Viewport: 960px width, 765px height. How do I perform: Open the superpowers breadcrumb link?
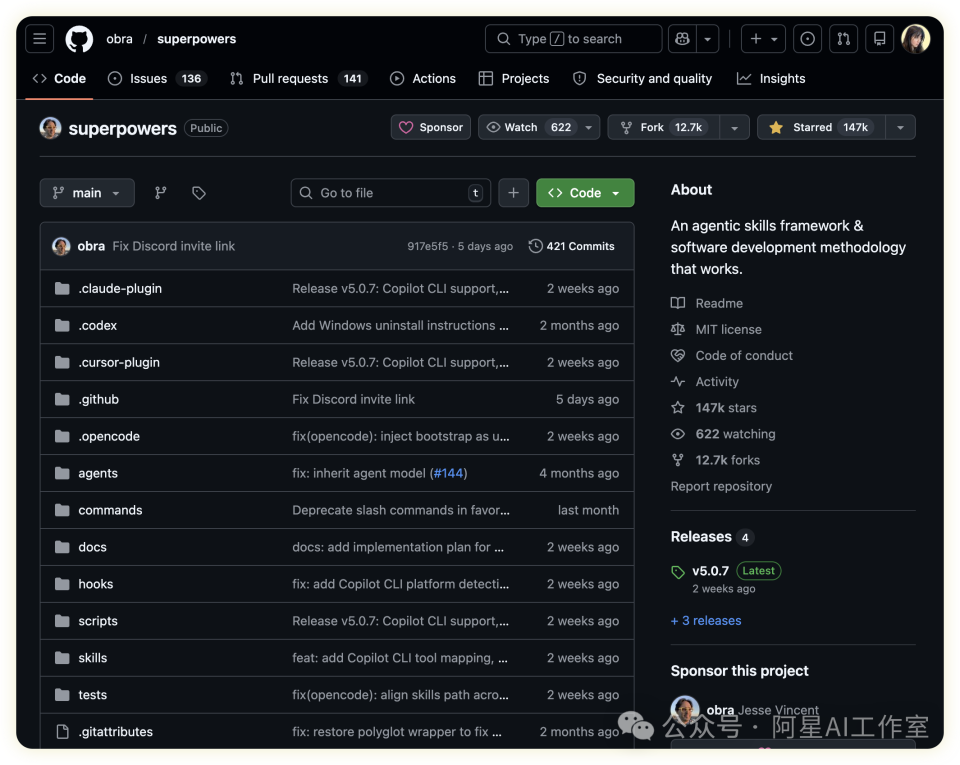point(197,39)
